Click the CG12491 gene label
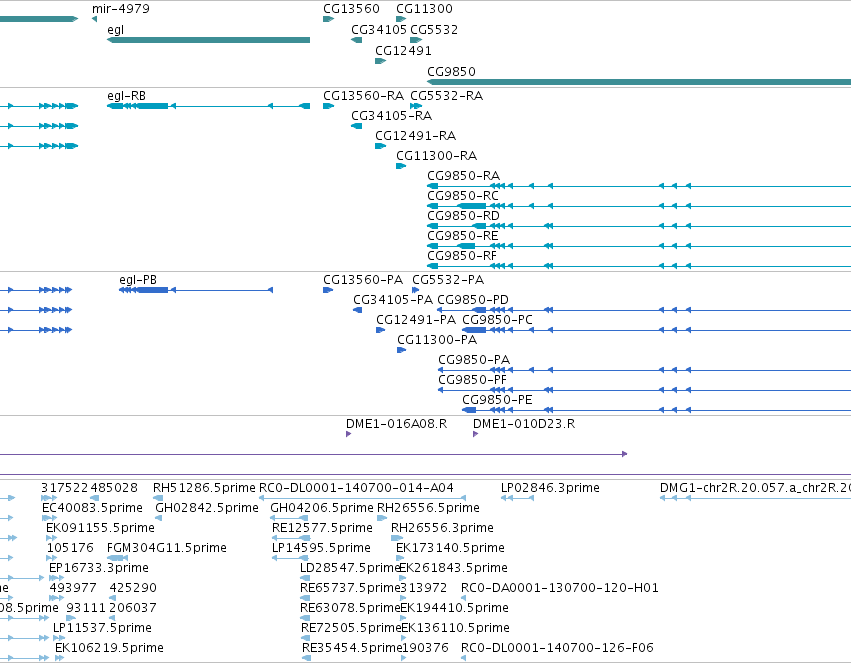This screenshot has height=663, width=851. 403,51
